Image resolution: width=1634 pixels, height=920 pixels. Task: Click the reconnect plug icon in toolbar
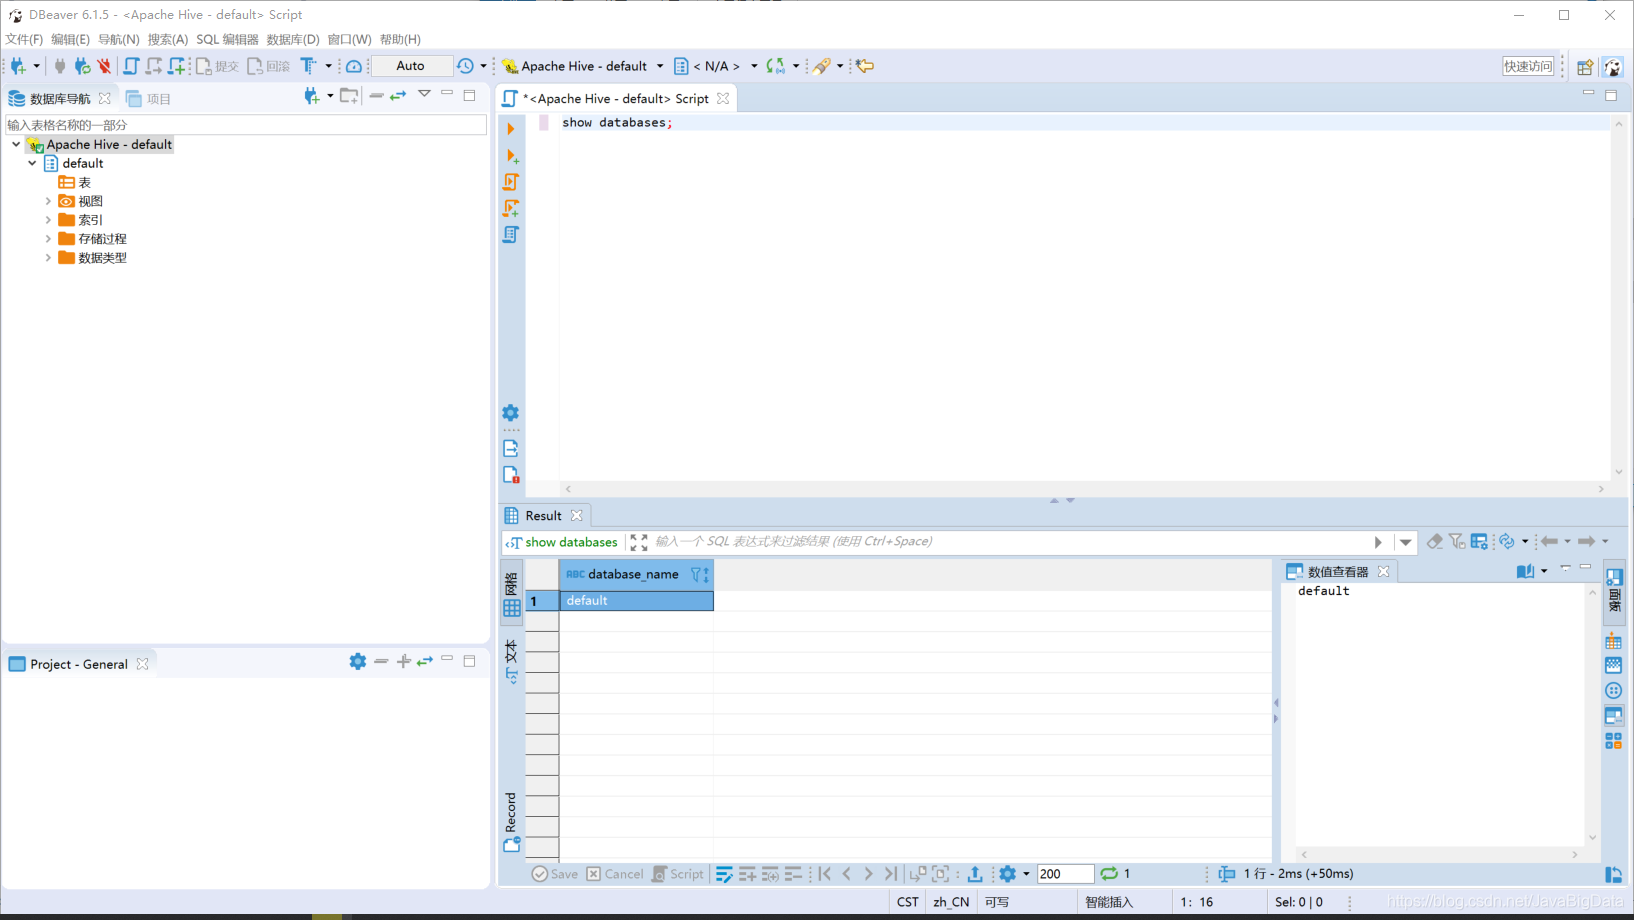[82, 66]
